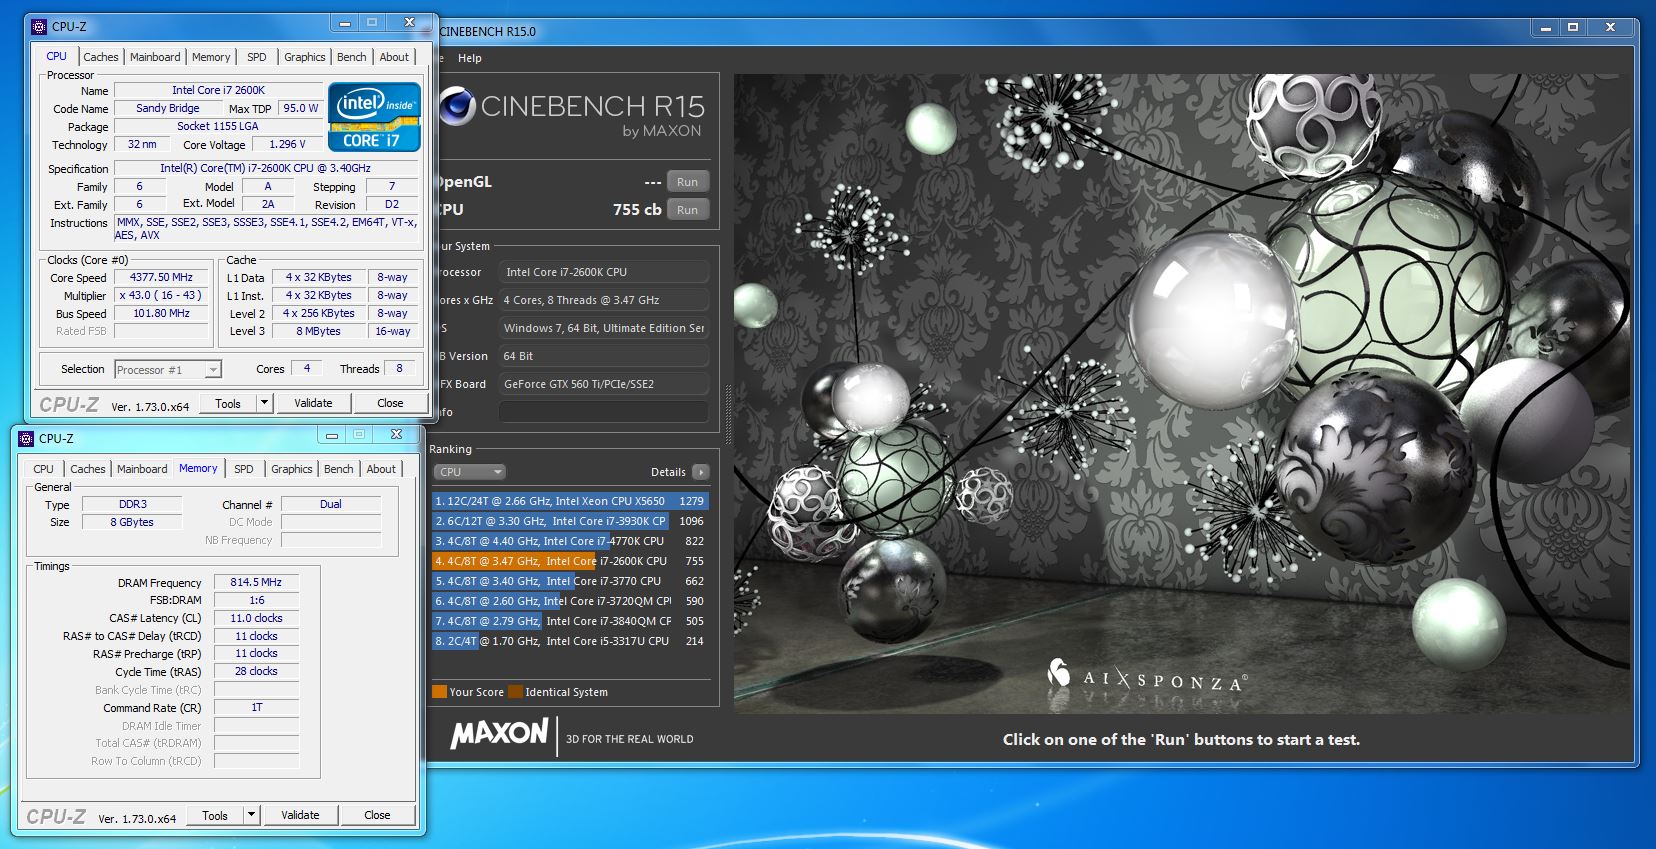Click the rendered spheres scene image

[x=1182, y=393]
